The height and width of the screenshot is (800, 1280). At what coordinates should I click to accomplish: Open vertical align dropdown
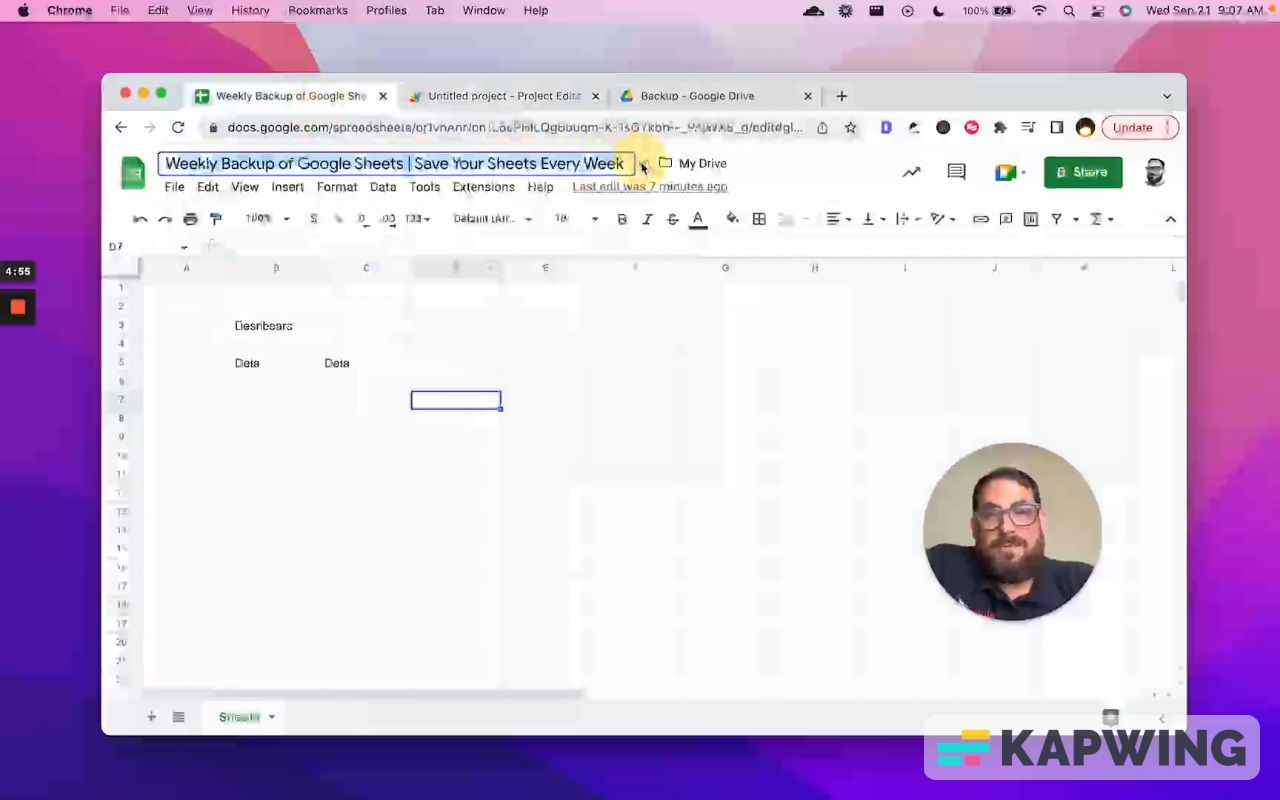tap(873, 219)
